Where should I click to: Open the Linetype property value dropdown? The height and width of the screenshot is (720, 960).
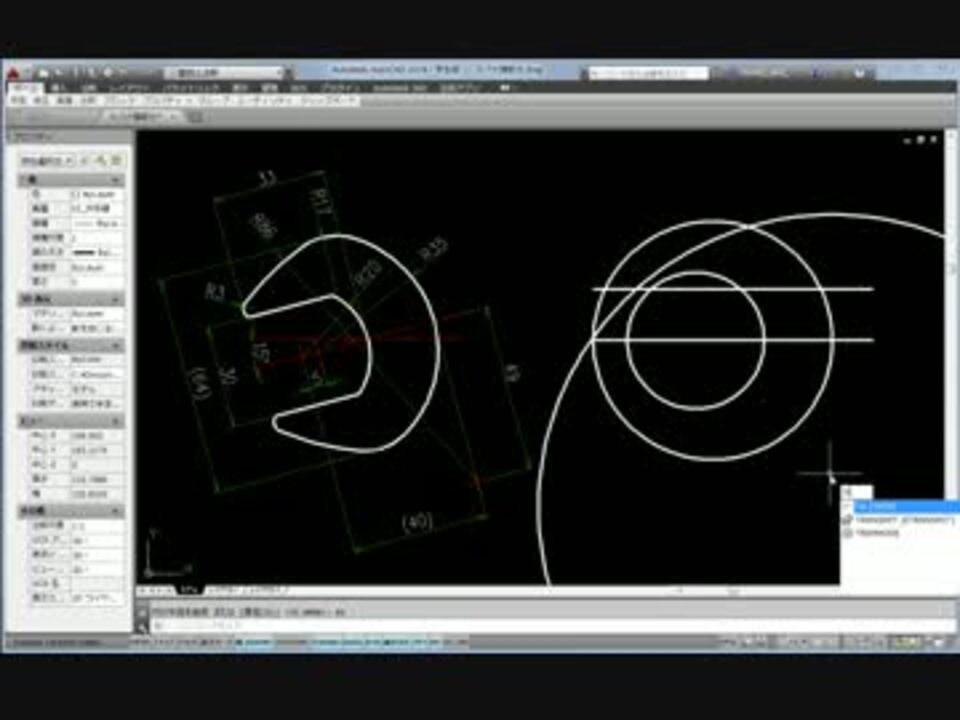(96, 223)
